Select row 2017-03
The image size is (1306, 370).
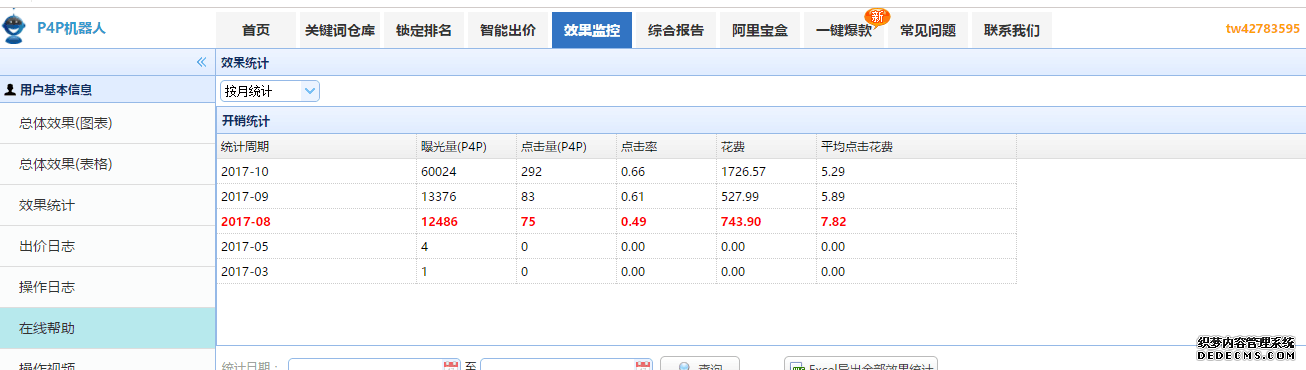point(617,271)
